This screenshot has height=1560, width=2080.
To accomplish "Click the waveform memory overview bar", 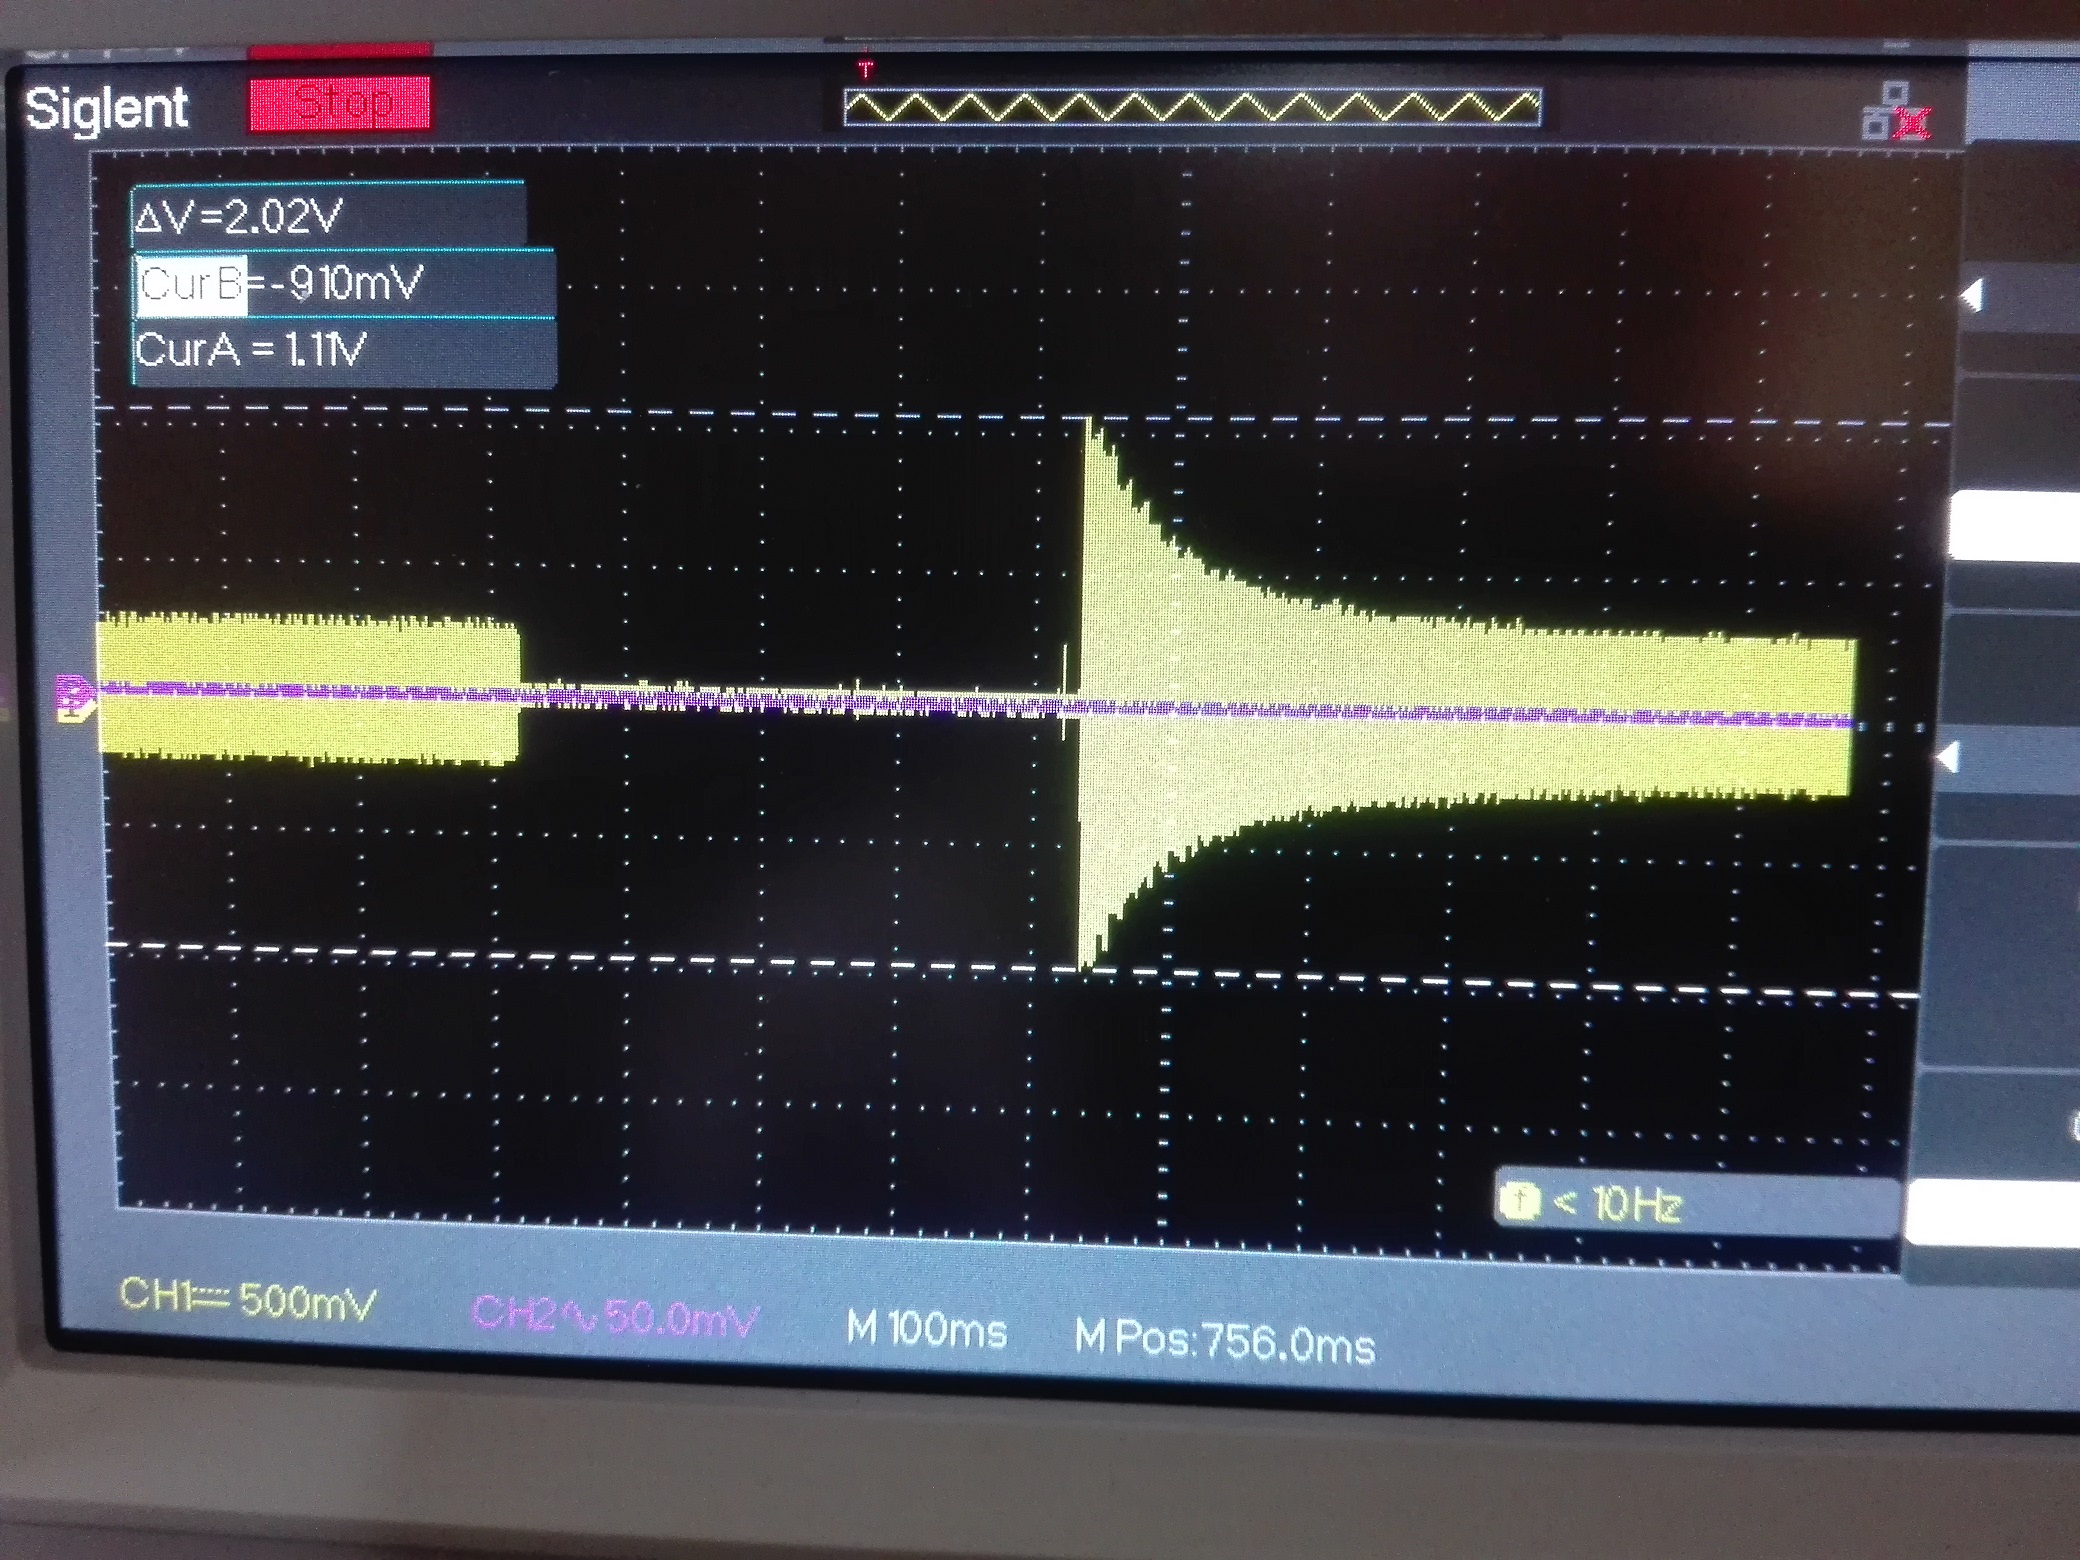I will click(x=1191, y=108).
